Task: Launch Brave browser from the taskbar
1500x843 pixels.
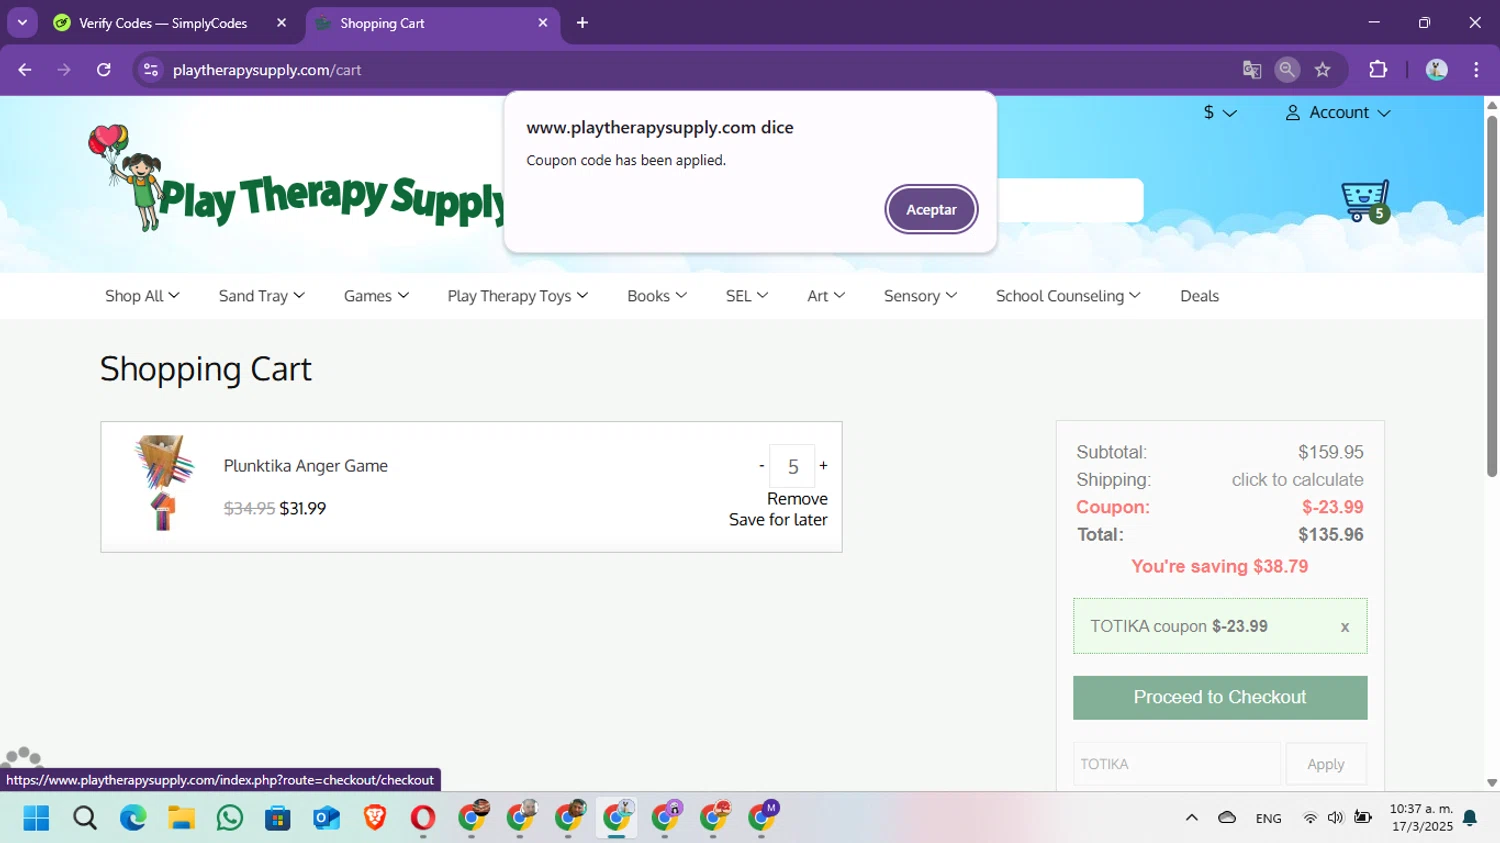Action: (375, 818)
